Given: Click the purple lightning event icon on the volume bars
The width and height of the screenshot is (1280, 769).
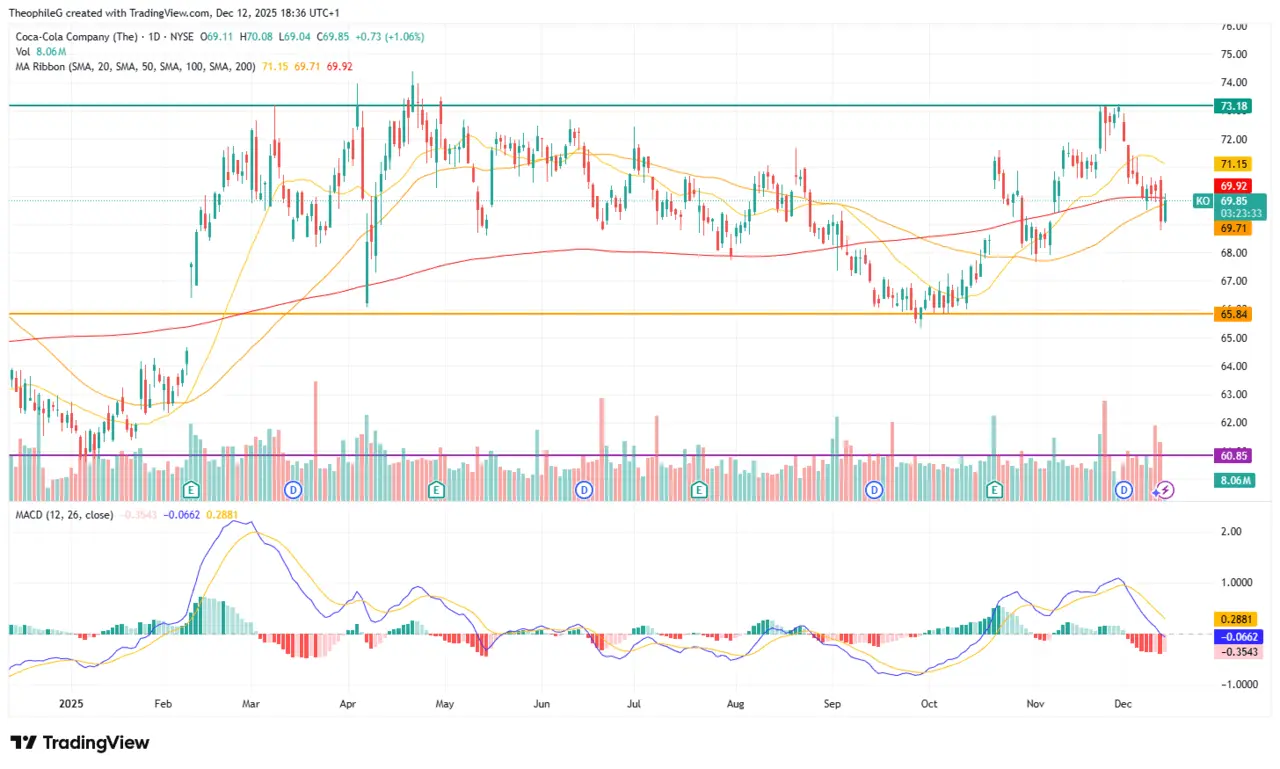Looking at the screenshot, I should [1163, 490].
